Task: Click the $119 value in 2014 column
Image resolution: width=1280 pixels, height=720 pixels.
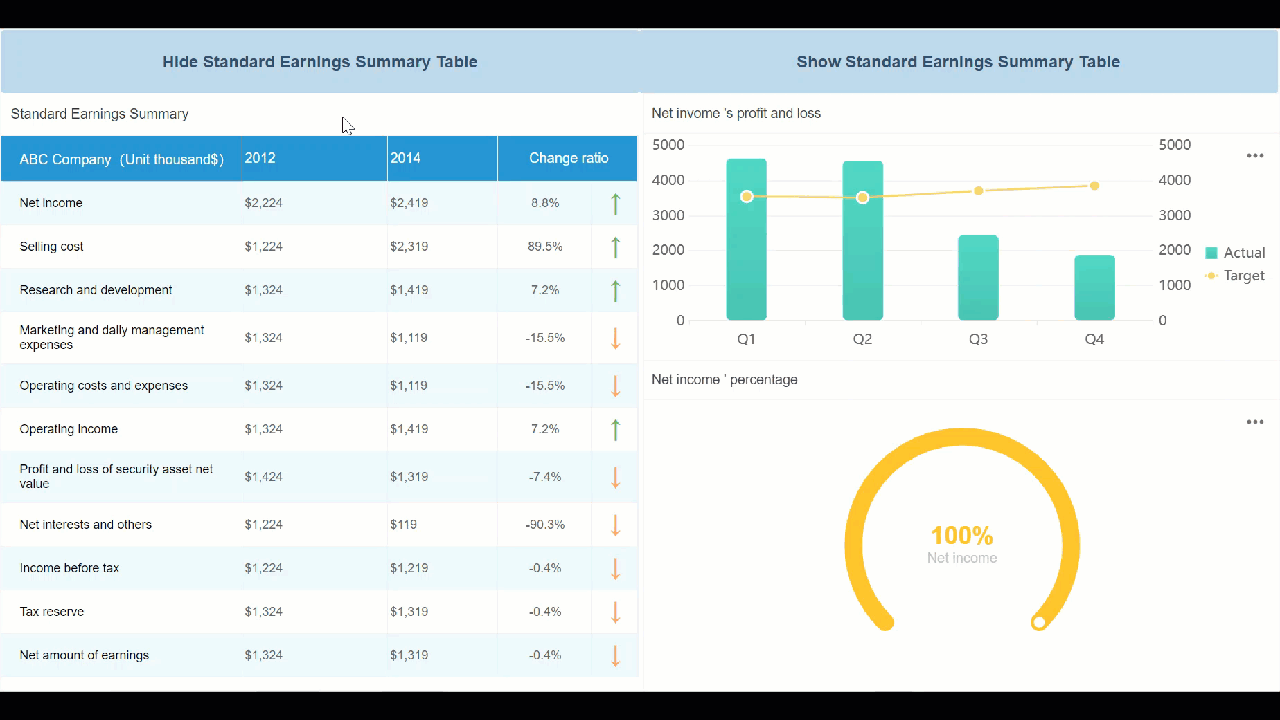Action: pos(404,525)
